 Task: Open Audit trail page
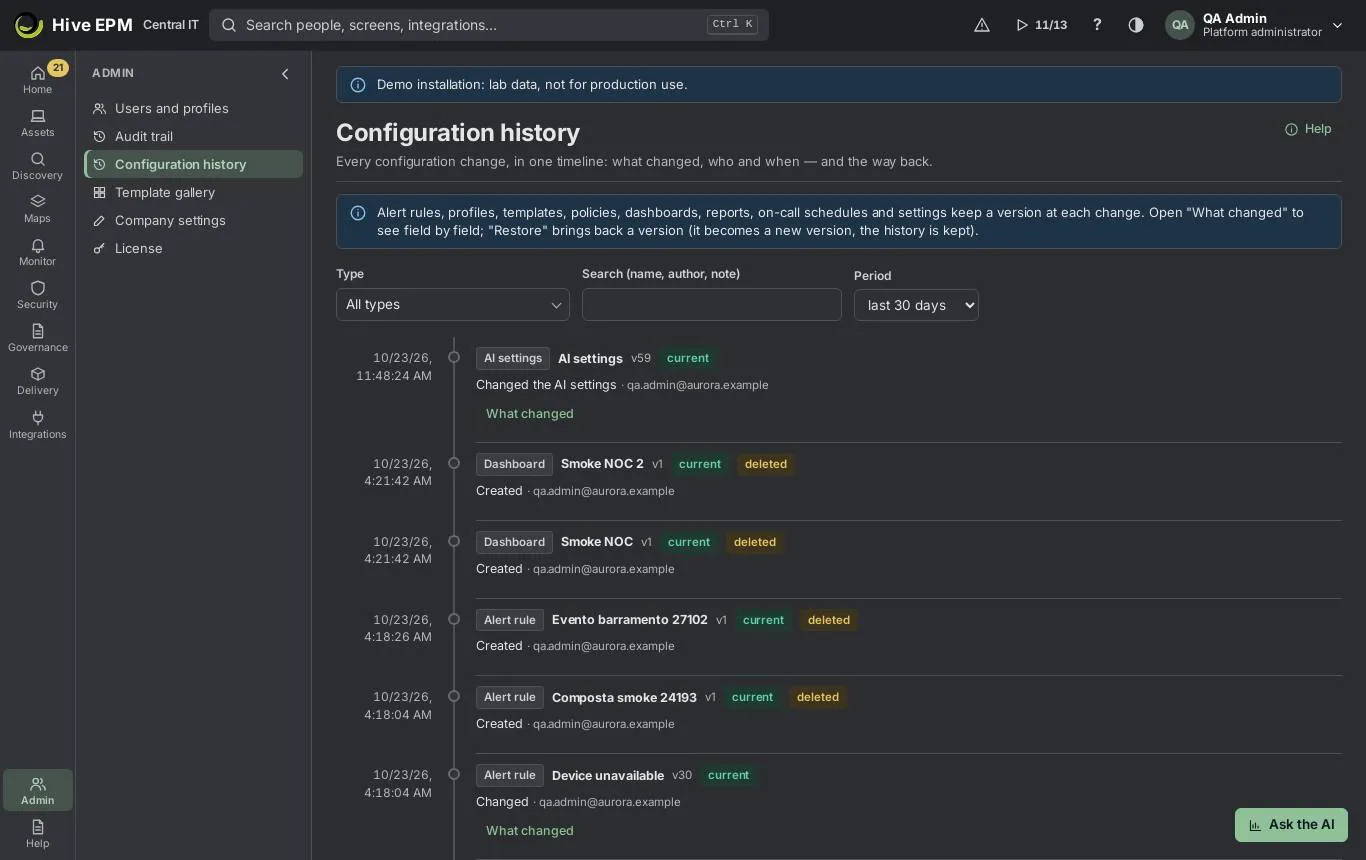point(194,136)
